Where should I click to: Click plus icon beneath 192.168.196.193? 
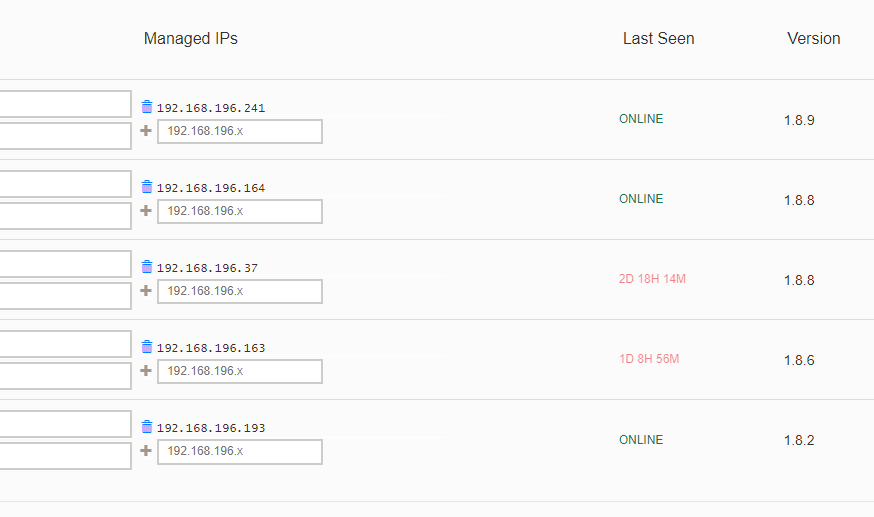[x=146, y=451]
